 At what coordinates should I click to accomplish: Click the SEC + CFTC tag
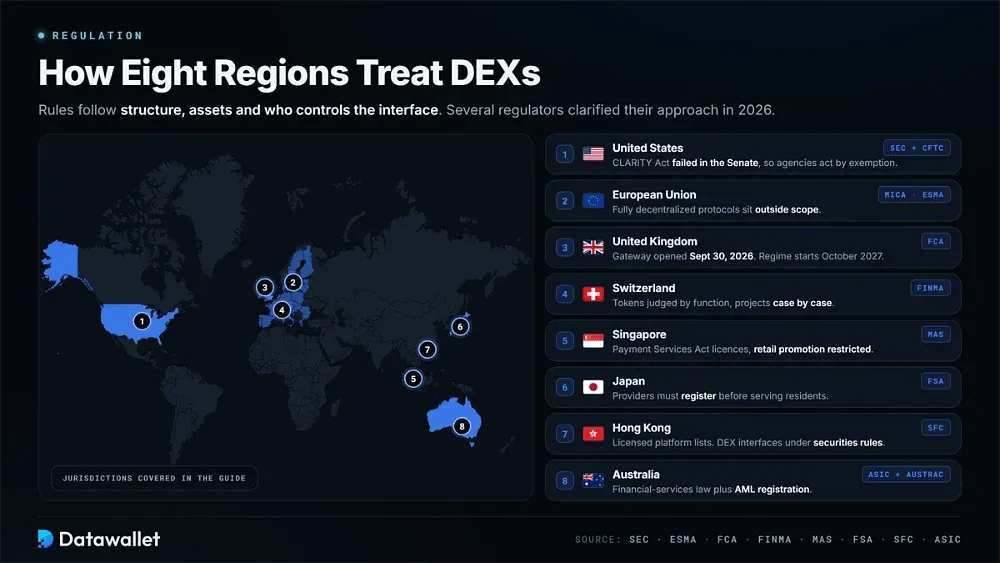click(916, 148)
